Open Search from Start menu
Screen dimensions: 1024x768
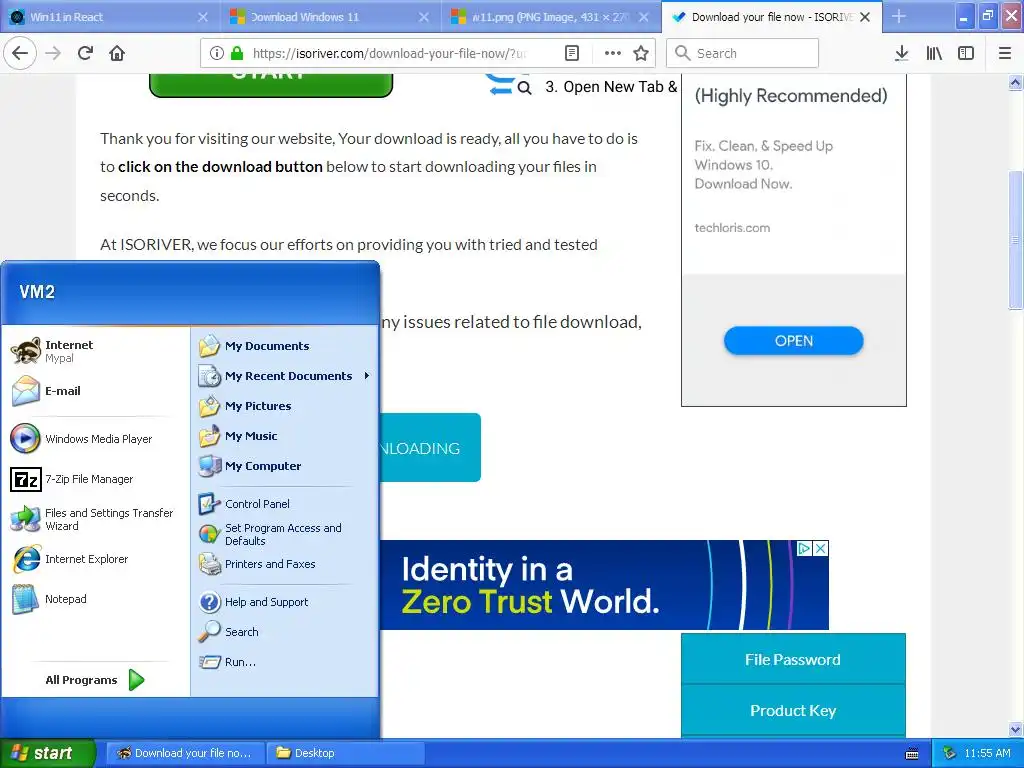click(x=285, y=632)
